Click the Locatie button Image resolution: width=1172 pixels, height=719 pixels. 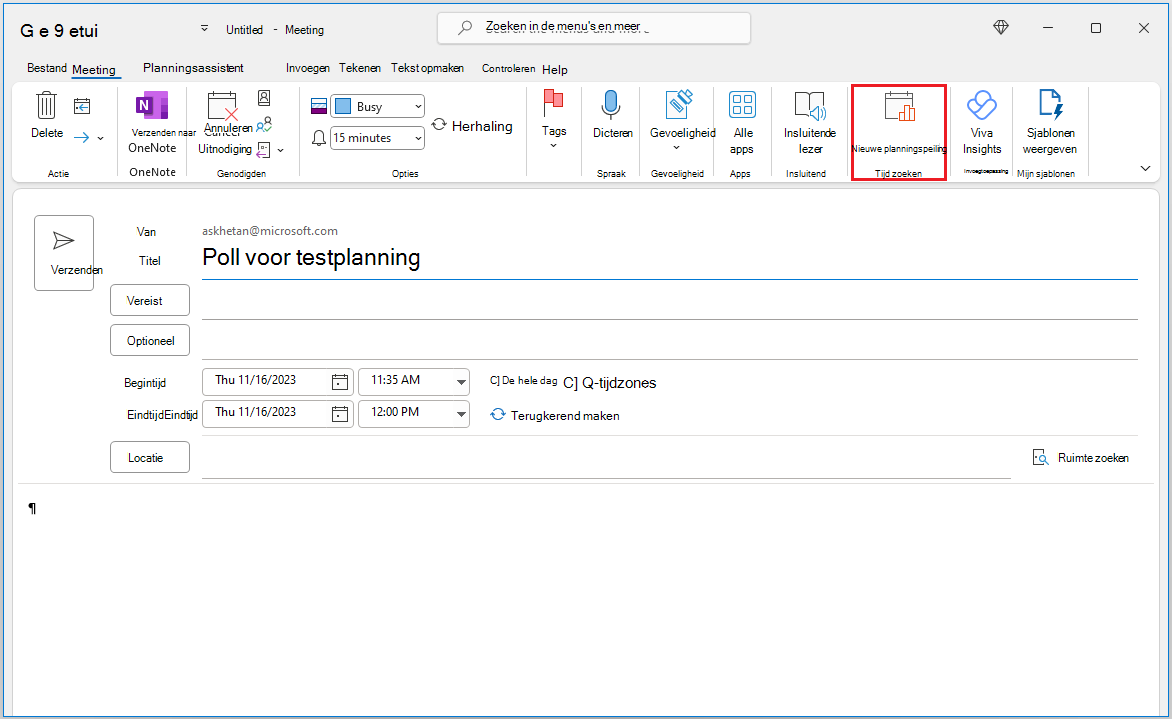tap(149, 457)
